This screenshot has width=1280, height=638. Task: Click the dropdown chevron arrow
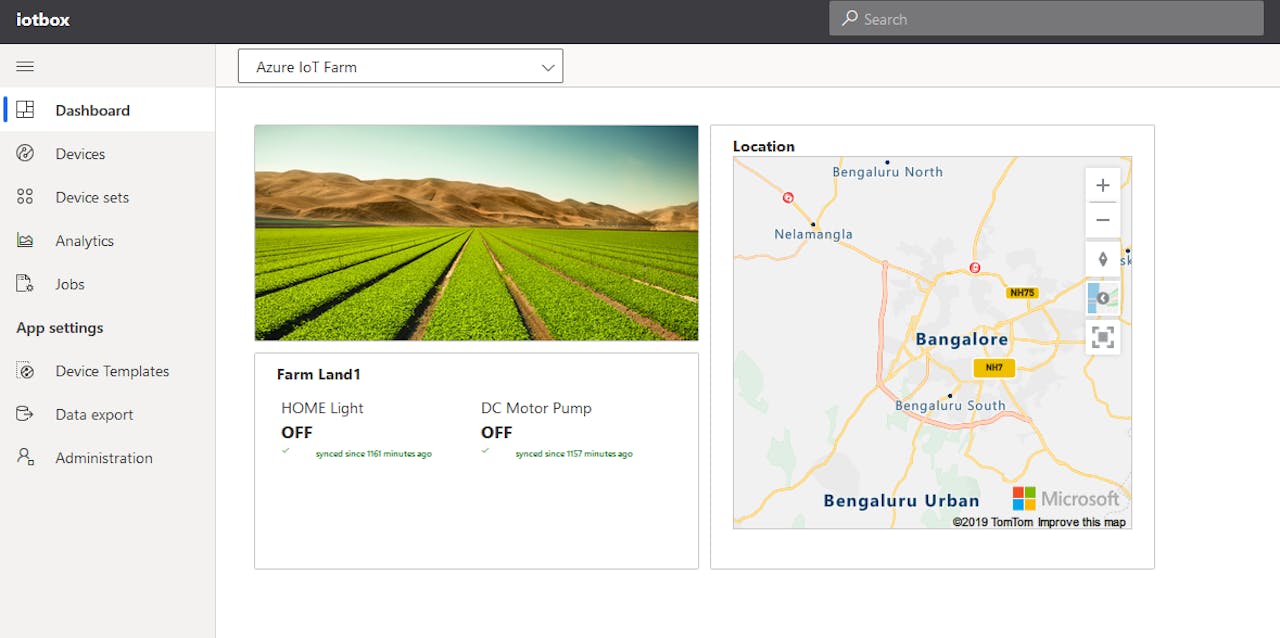(x=548, y=67)
